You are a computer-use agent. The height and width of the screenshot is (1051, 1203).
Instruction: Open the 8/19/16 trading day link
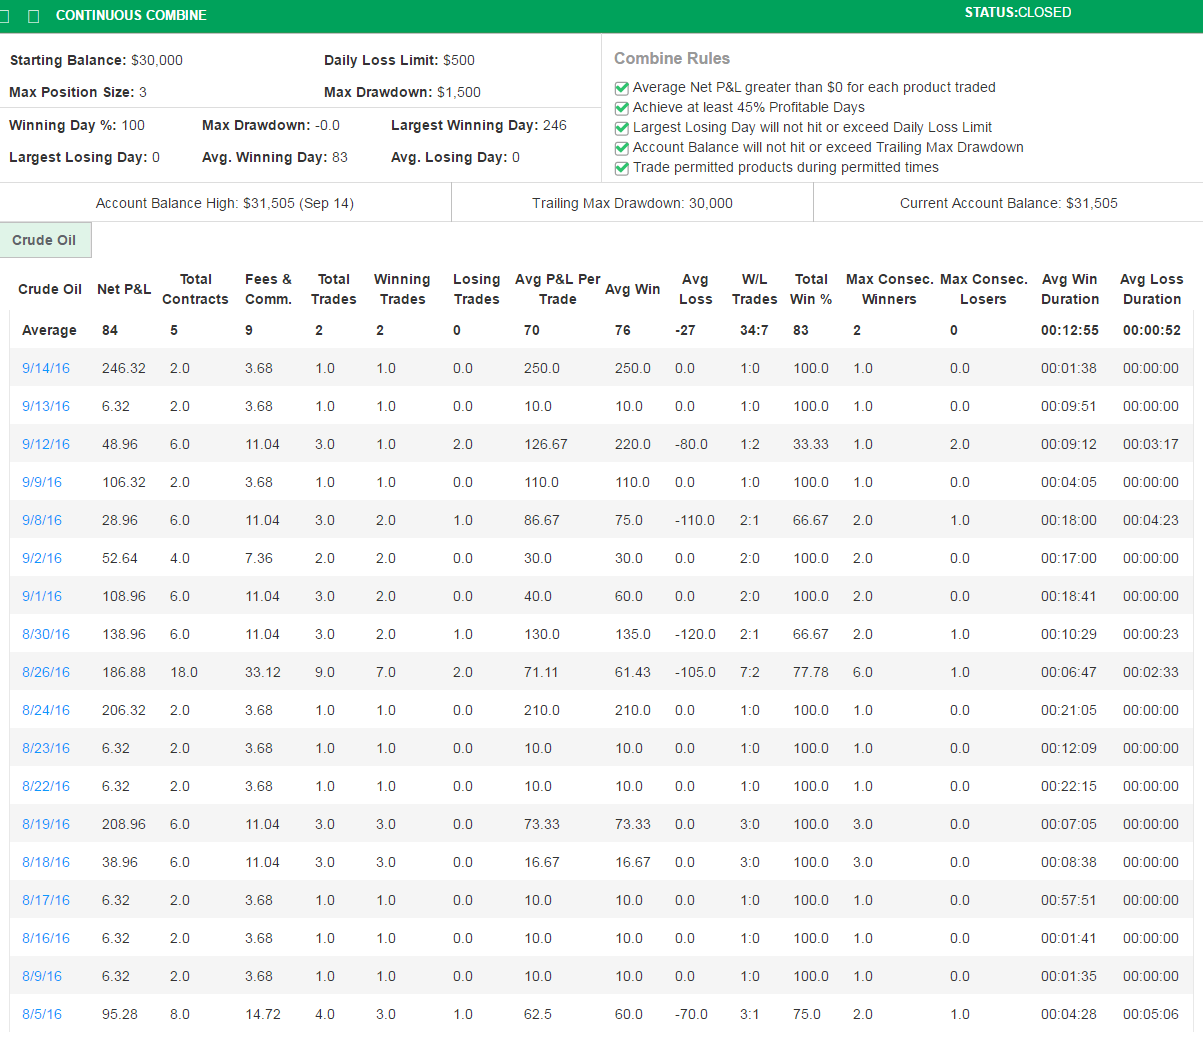pos(46,824)
